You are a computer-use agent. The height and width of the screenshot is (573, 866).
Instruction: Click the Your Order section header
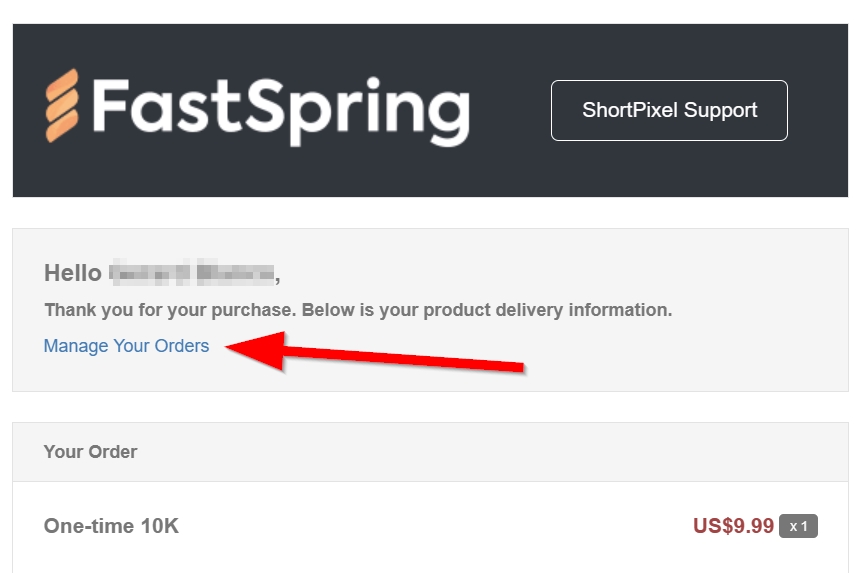point(90,452)
